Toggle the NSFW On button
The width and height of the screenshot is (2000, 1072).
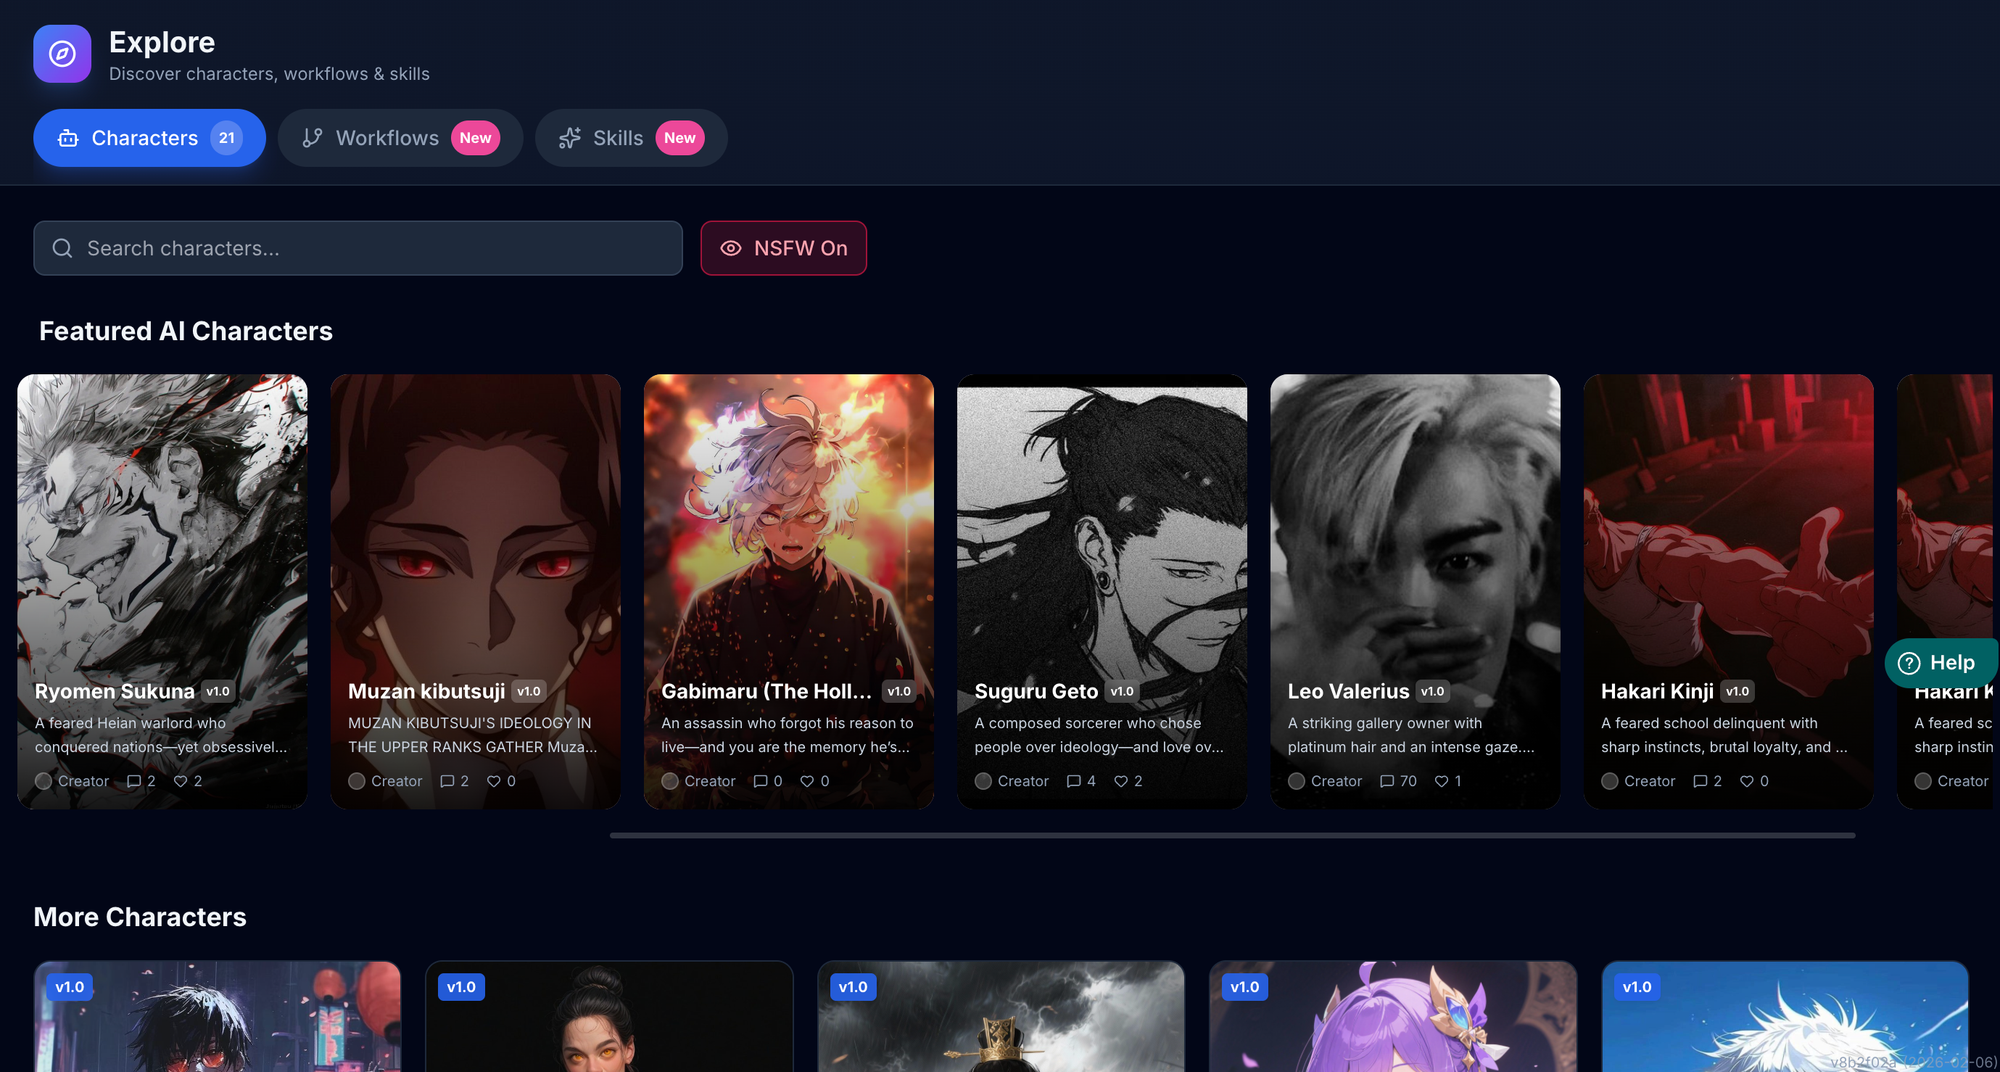pyautogui.click(x=783, y=248)
